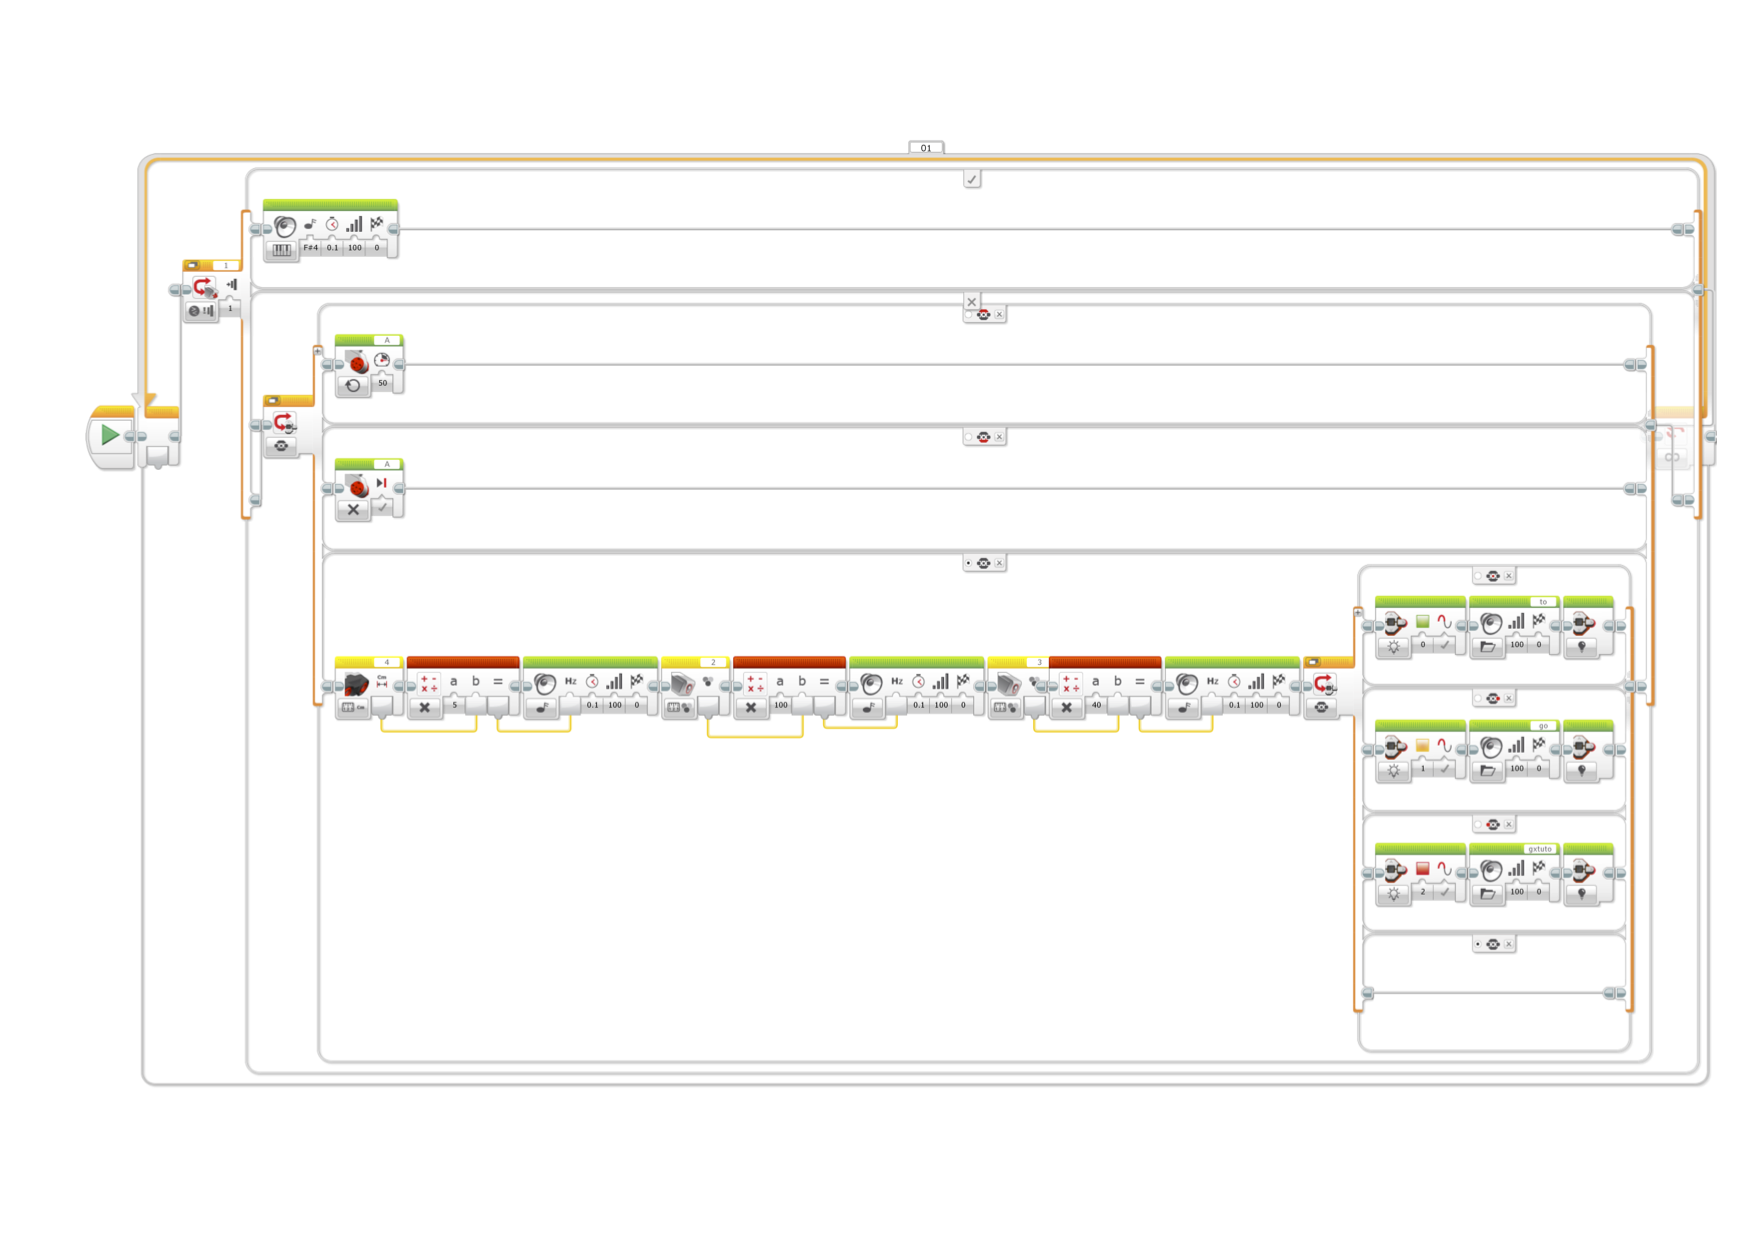The image size is (1754, 1239).
Task: Click the ultrasonic sensor icon on port 4
Action: tap(356, 685)
